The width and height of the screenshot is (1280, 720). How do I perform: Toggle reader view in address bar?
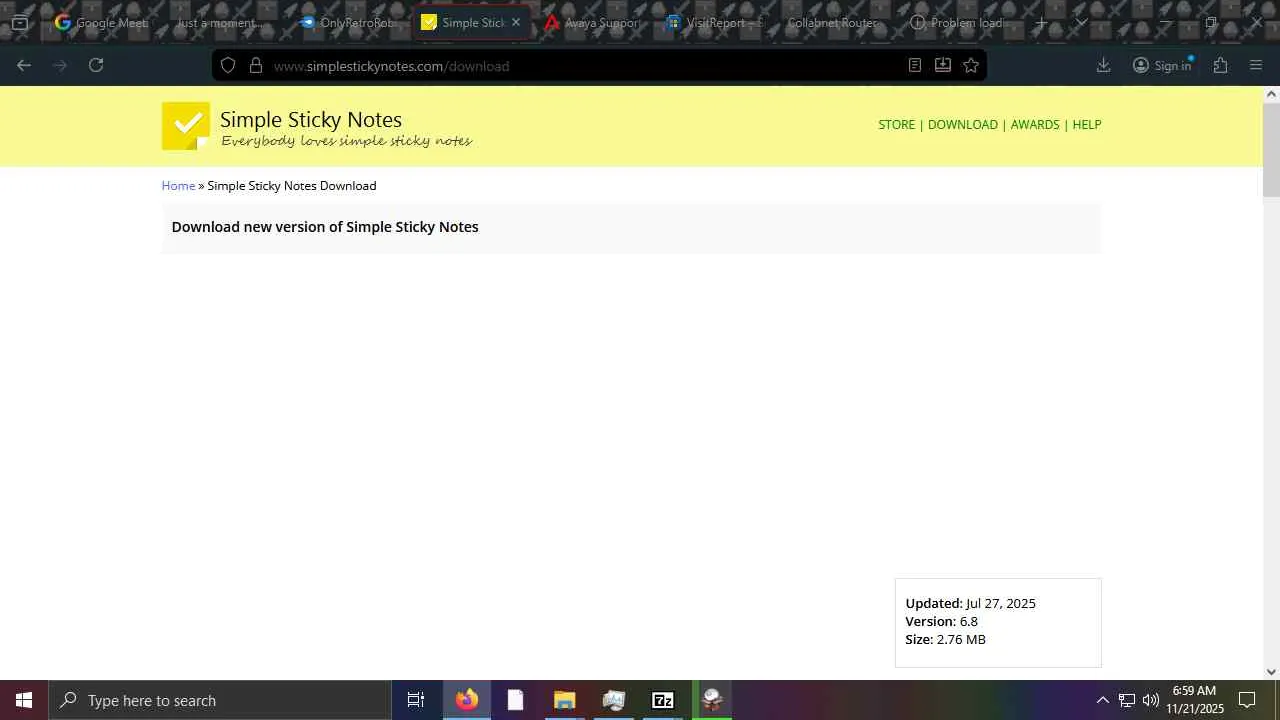coord(914,65)
